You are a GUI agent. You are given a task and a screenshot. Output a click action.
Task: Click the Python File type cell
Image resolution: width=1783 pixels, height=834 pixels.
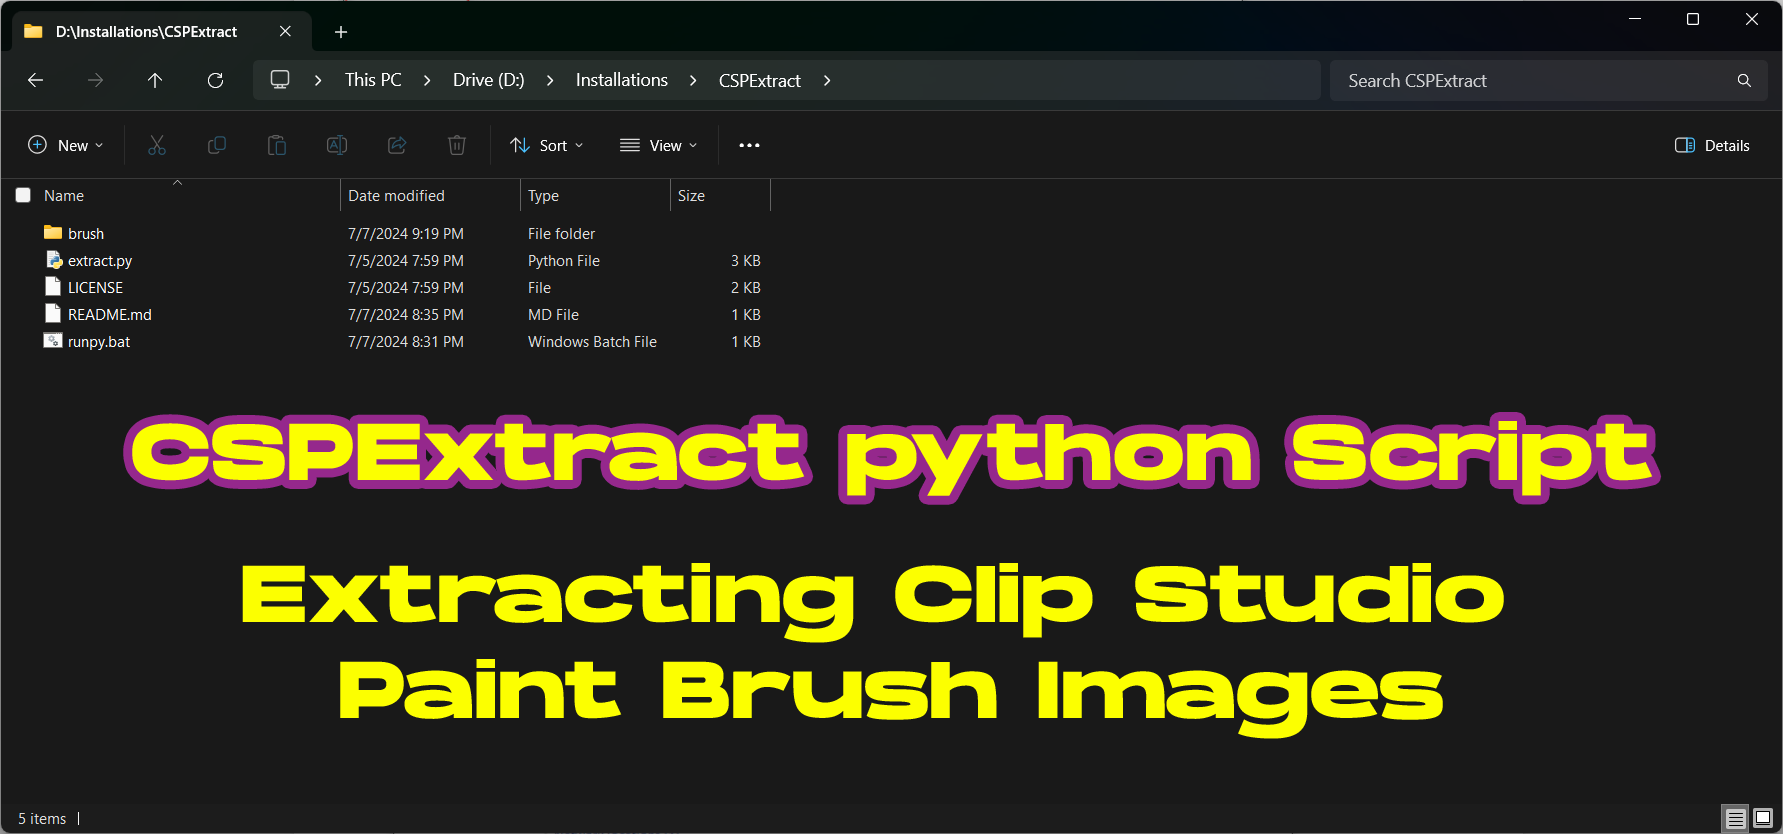click(x=564, y=260)
